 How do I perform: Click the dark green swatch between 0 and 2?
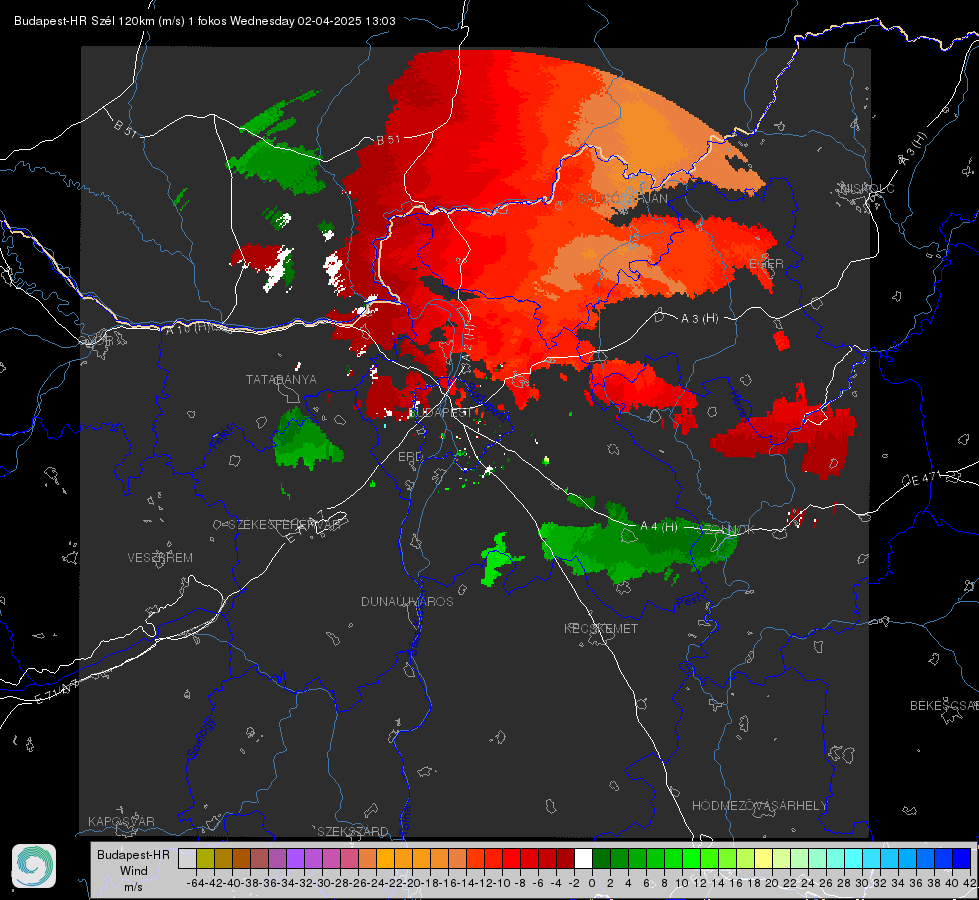pos(601,858)
